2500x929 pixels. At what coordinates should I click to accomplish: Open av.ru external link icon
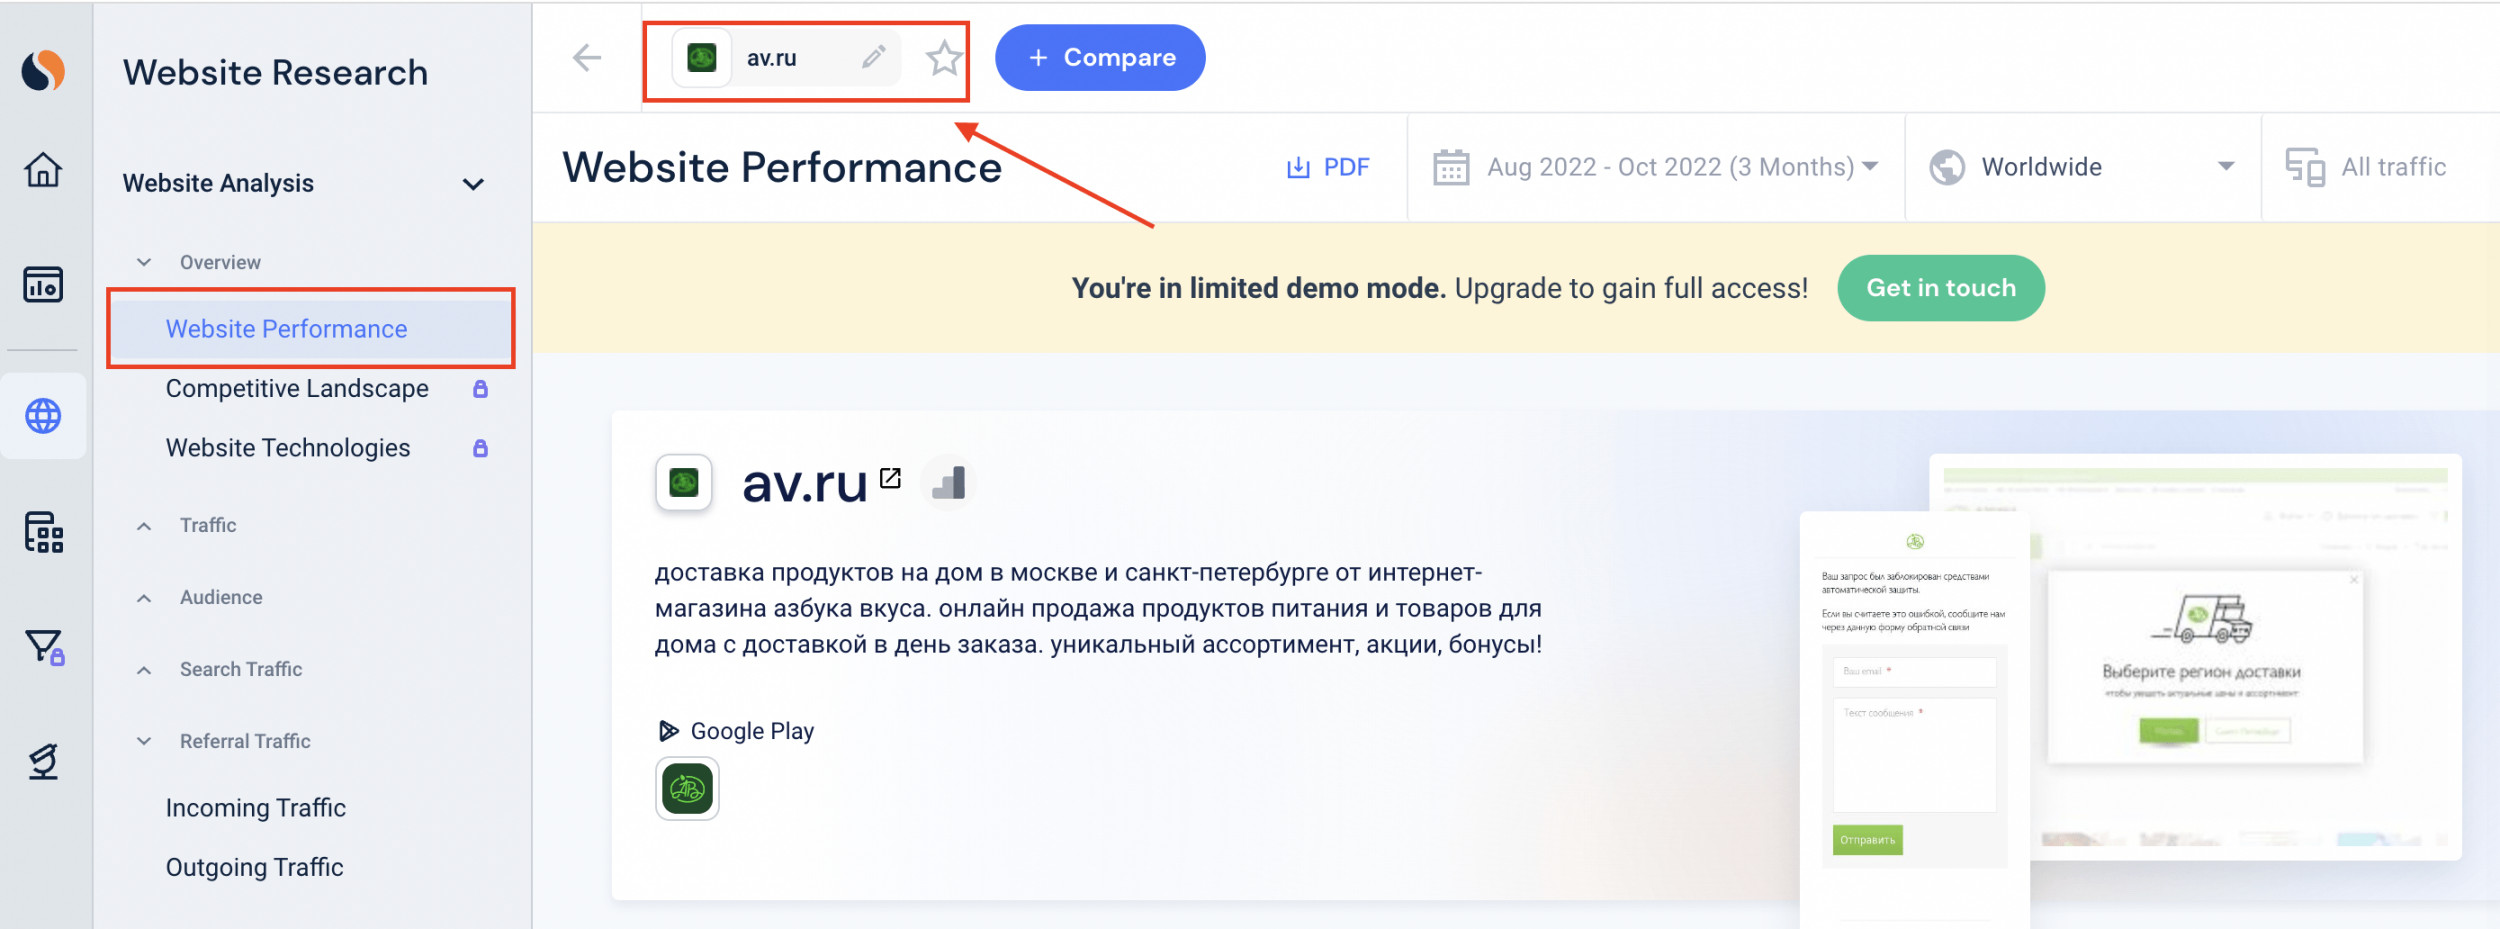[890, 478]
